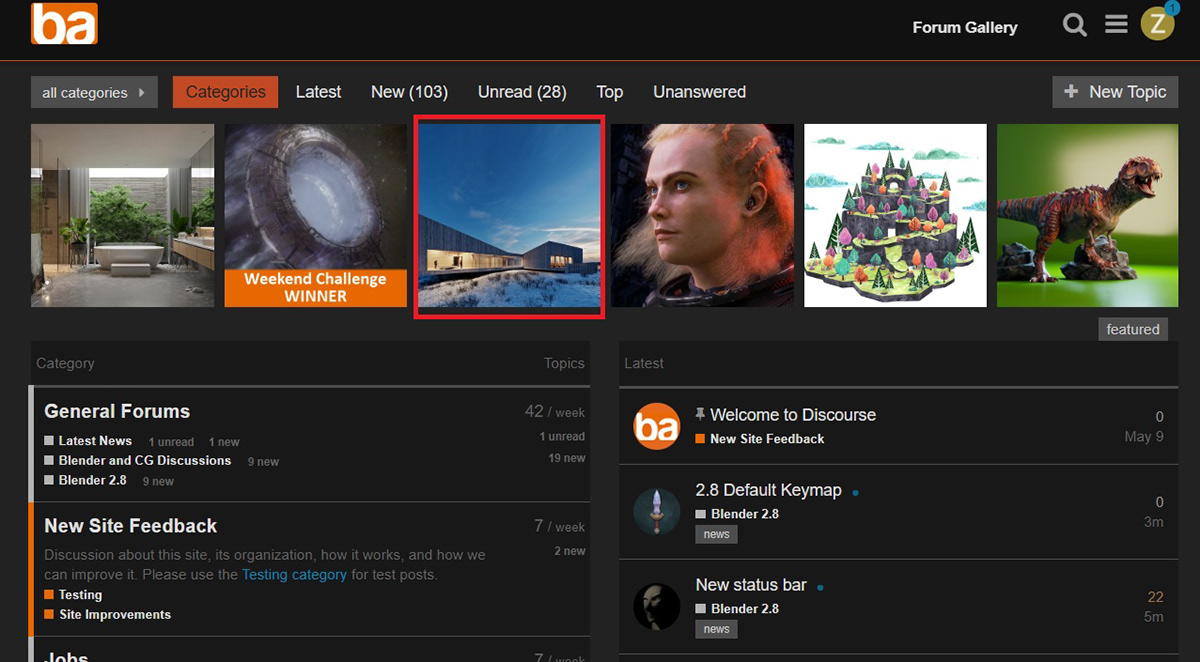
Task: Switch to the New (103) tab
Action: coord(409,92)
